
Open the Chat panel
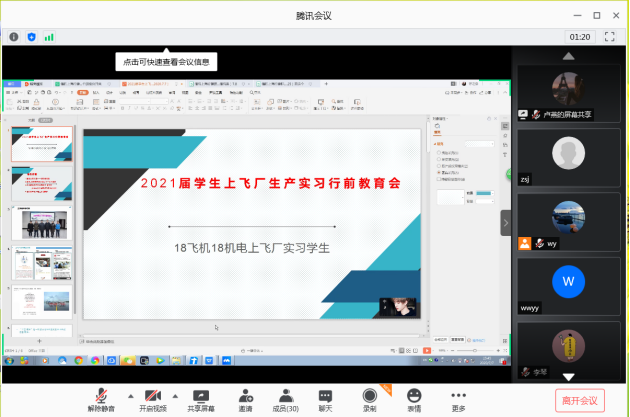point(325,400)
